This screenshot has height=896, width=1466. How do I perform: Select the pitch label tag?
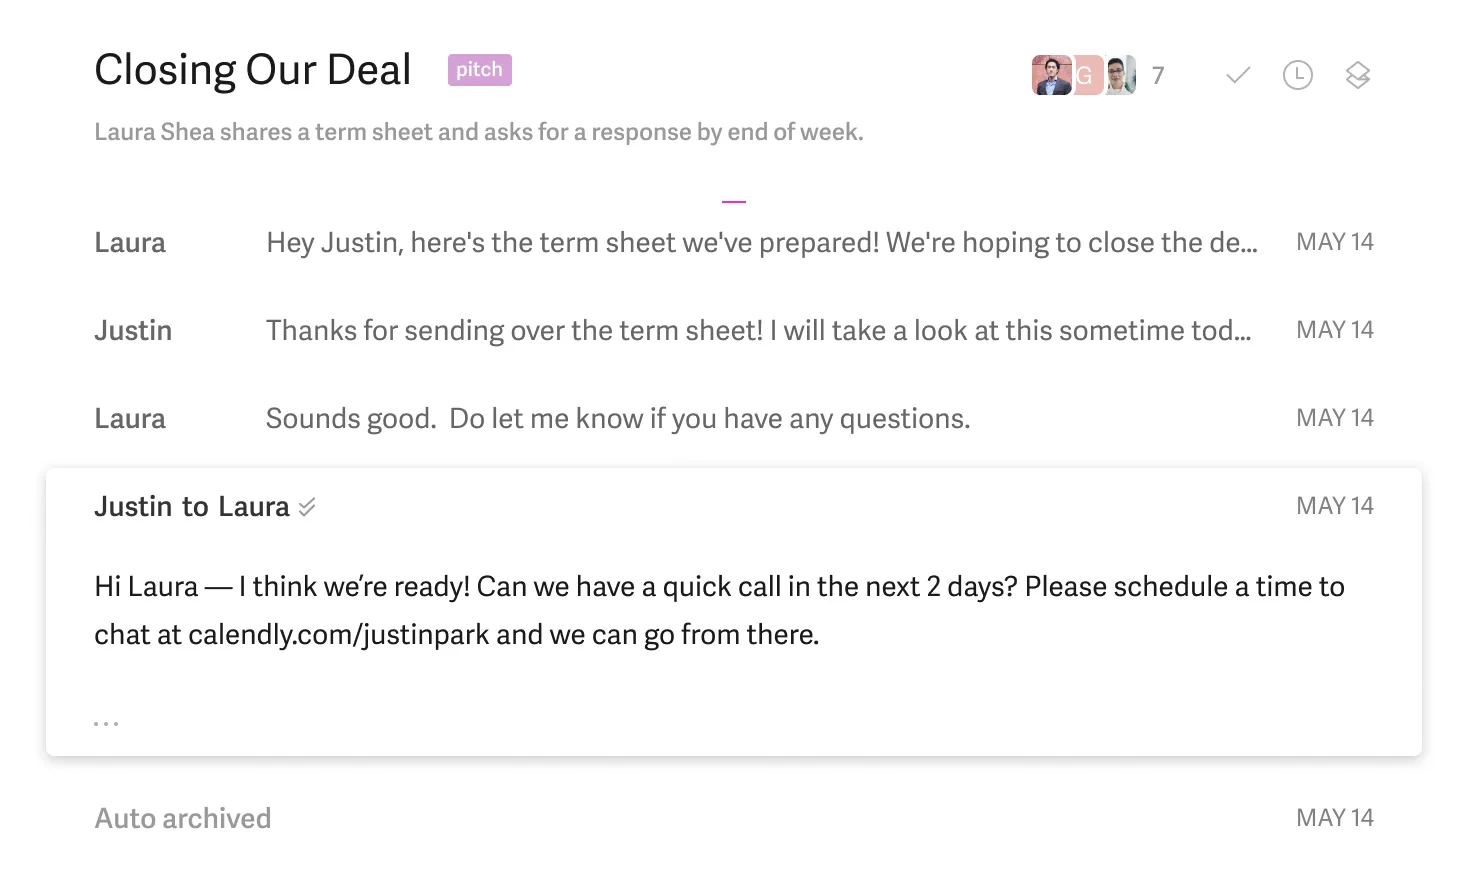coord(480,70)
